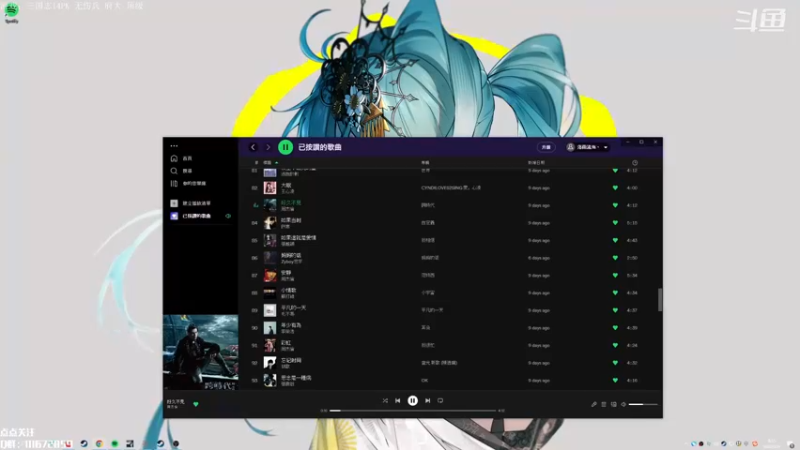Pause playback with the center player button

click(413, 401)
